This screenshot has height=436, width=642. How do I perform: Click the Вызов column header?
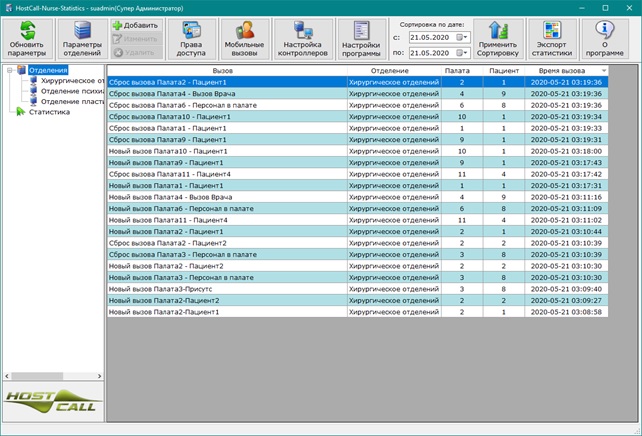tap(222, 71)
